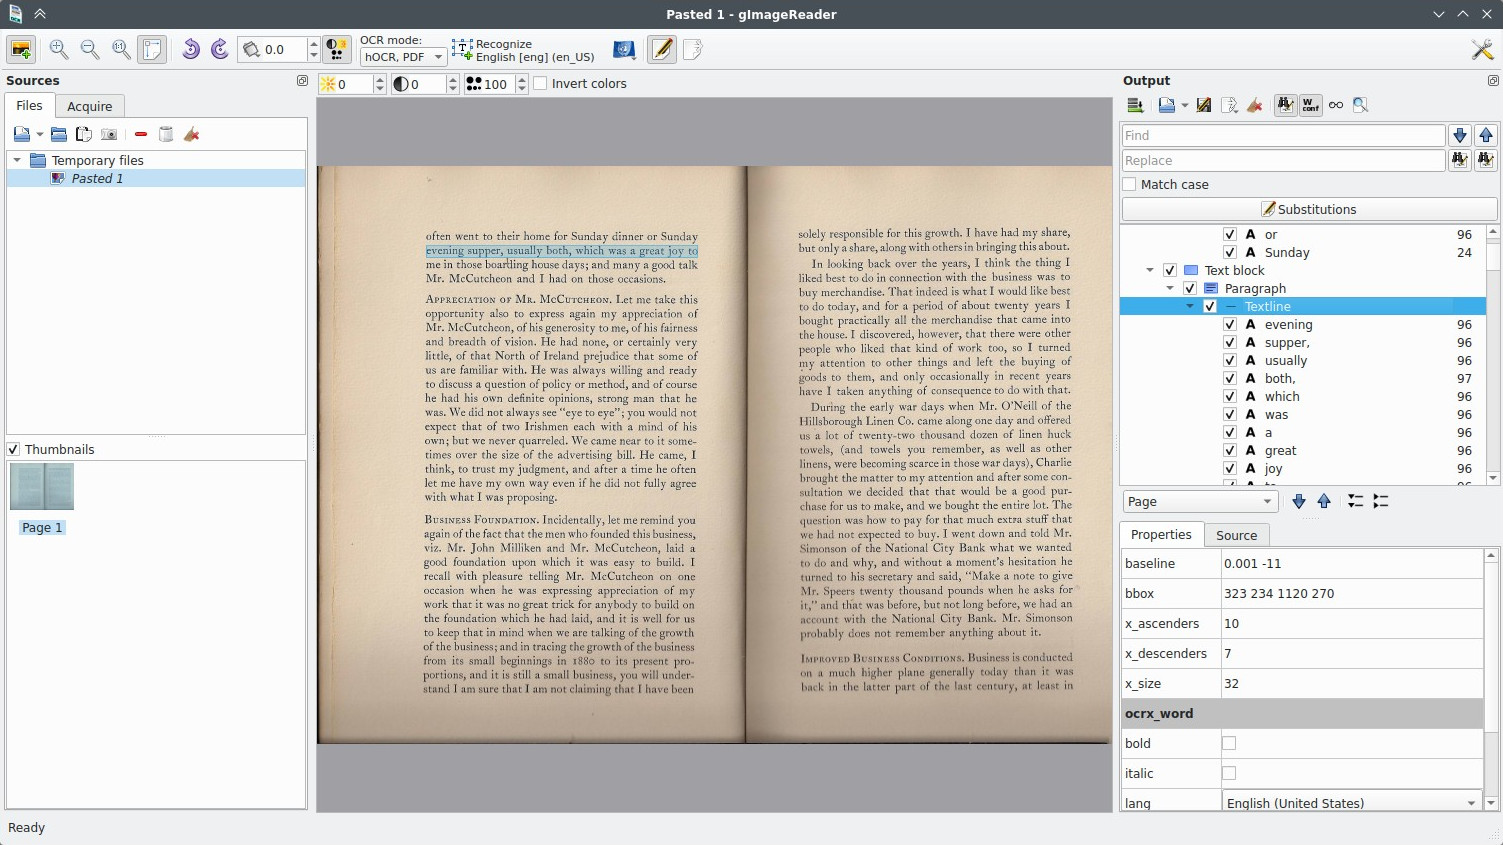Zoom the image to original size
The width and height of the screenshot is (1503, 845).
121,48
